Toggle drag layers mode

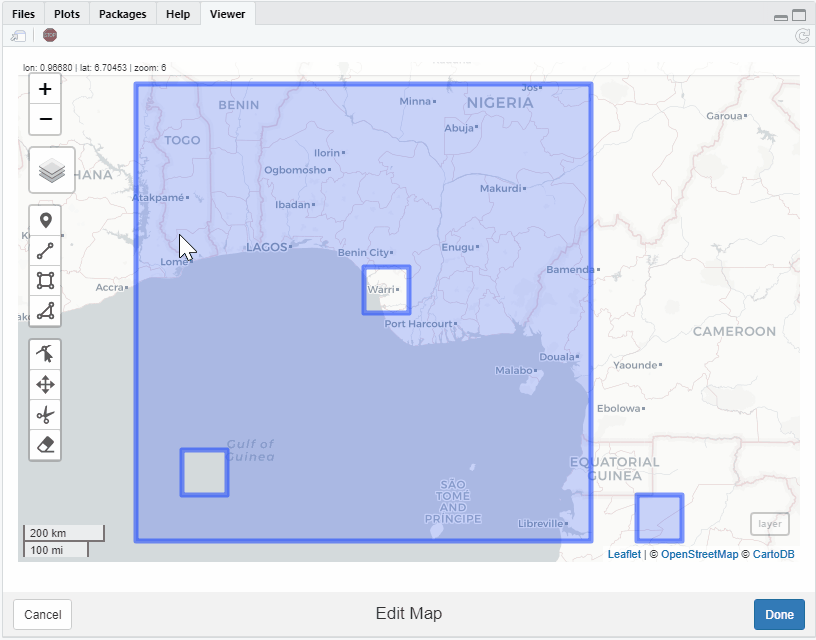tap(45, 384)
